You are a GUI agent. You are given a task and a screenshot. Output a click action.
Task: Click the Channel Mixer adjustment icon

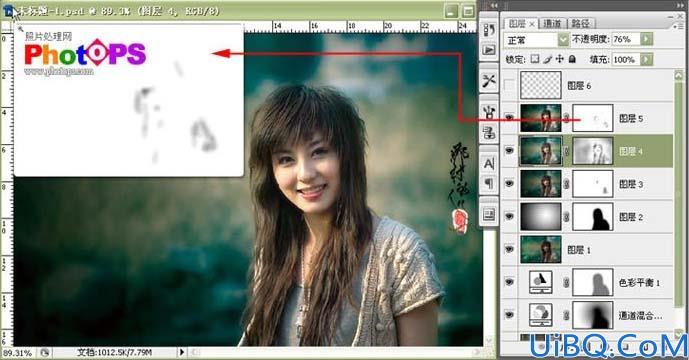click(x=540, y=315)
